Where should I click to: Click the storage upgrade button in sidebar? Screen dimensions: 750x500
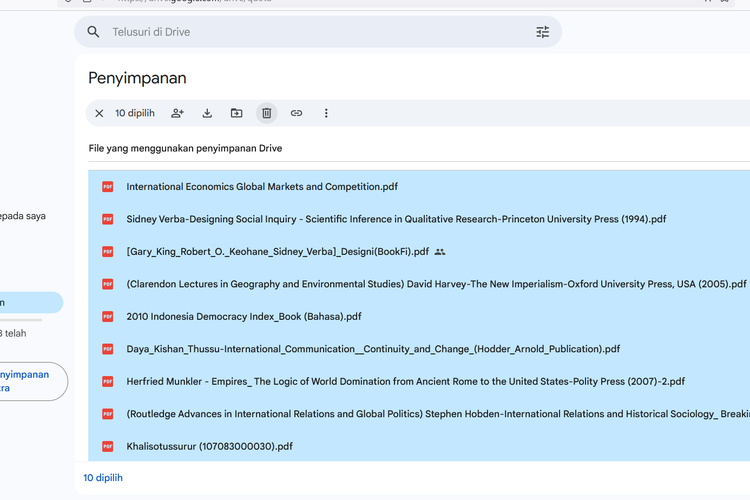(33, 381)
